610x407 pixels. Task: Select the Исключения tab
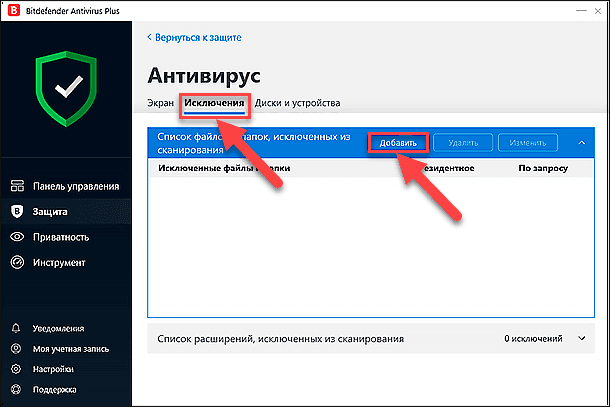214,103
